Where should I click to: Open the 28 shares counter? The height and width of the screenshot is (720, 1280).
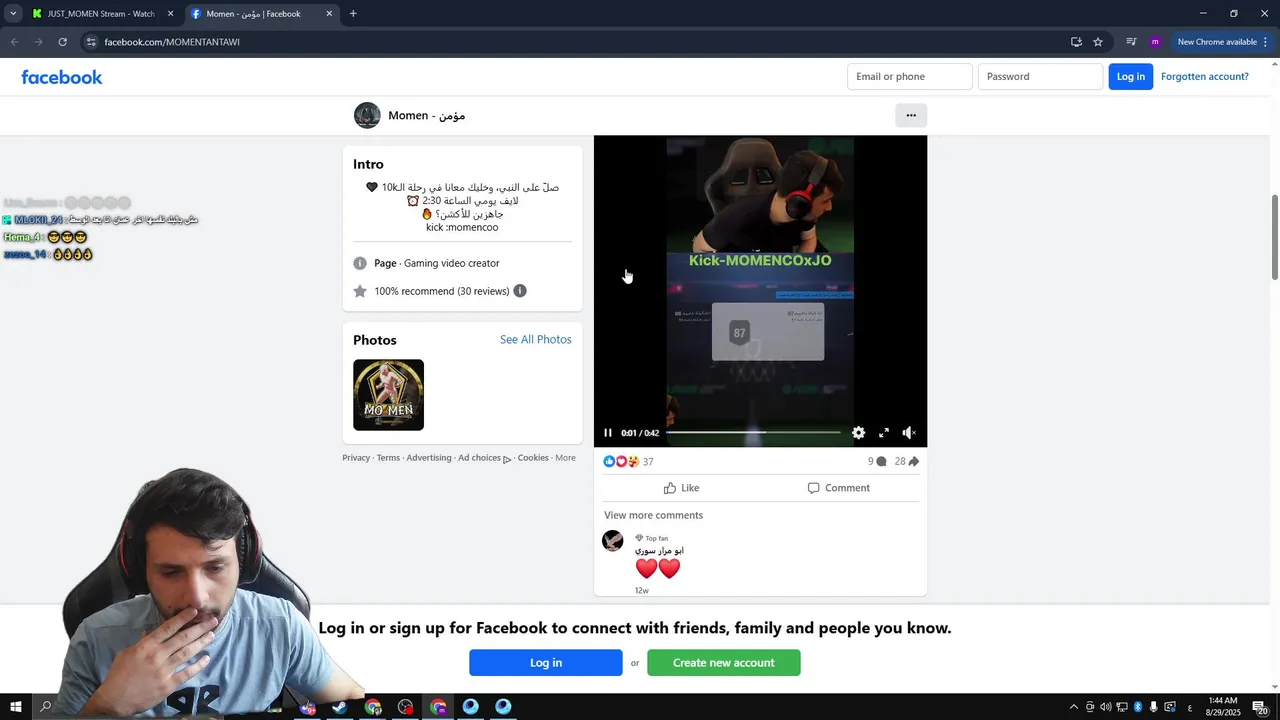tap(907, 462)
